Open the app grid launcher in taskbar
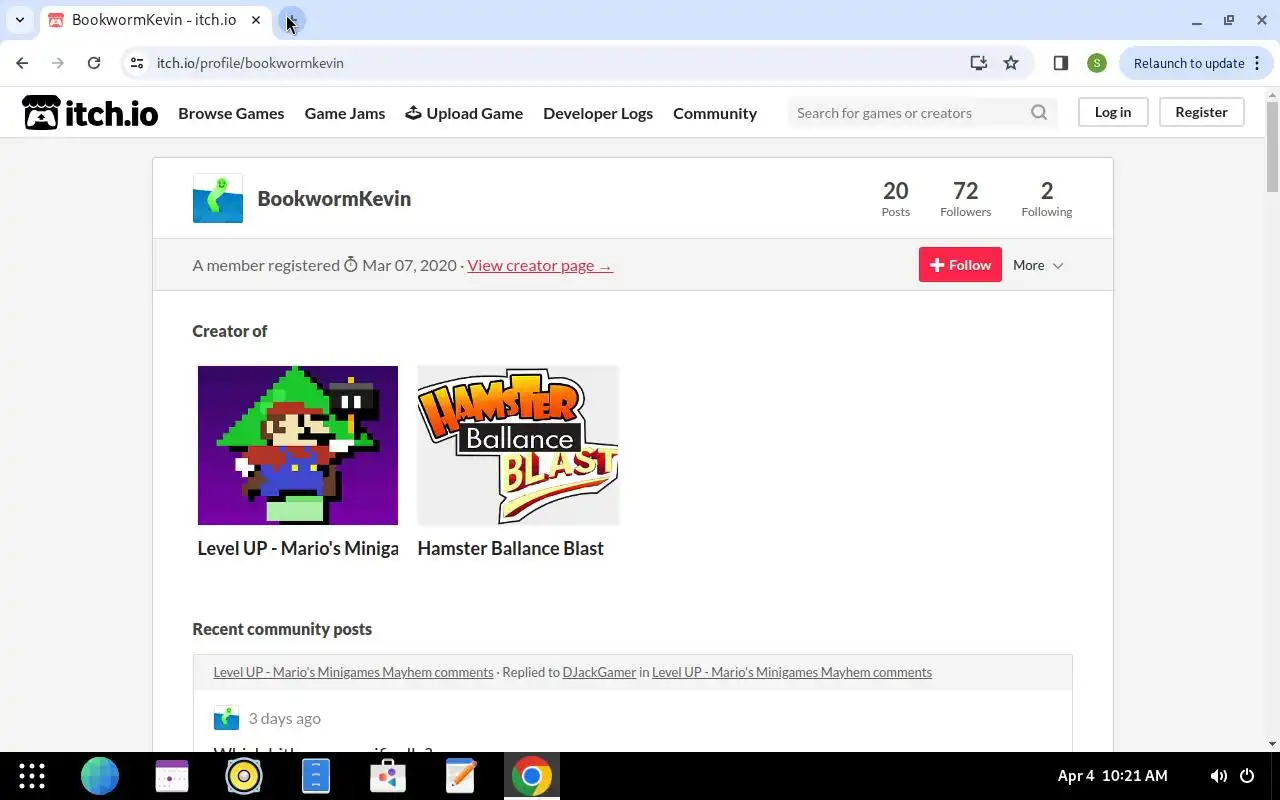Screen dimensions: 1280x800 [32, 776]
